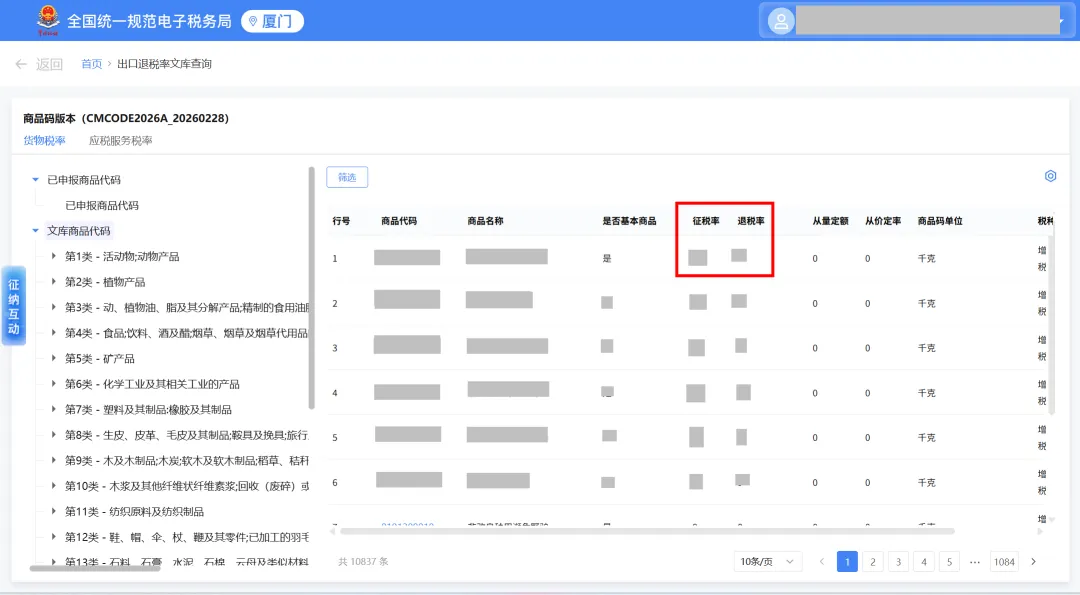Select 第12类 鞋、帽、伞 tree item
The width and height of the screenshot is (1080, 595).
[x=187, y=536]
